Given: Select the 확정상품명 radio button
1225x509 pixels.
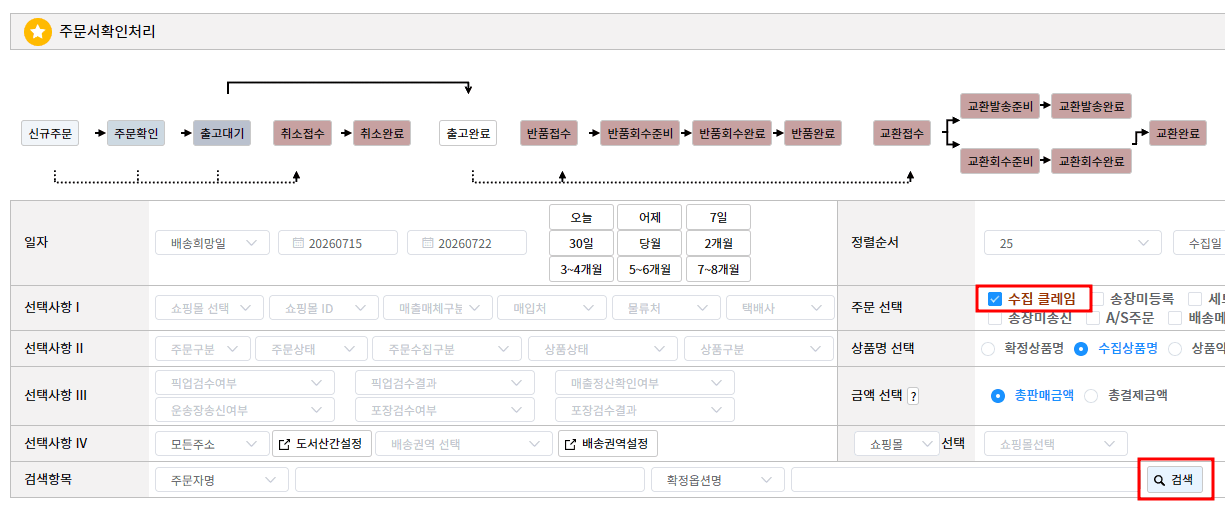Looking at the screenshot, I should coord(988,349).
